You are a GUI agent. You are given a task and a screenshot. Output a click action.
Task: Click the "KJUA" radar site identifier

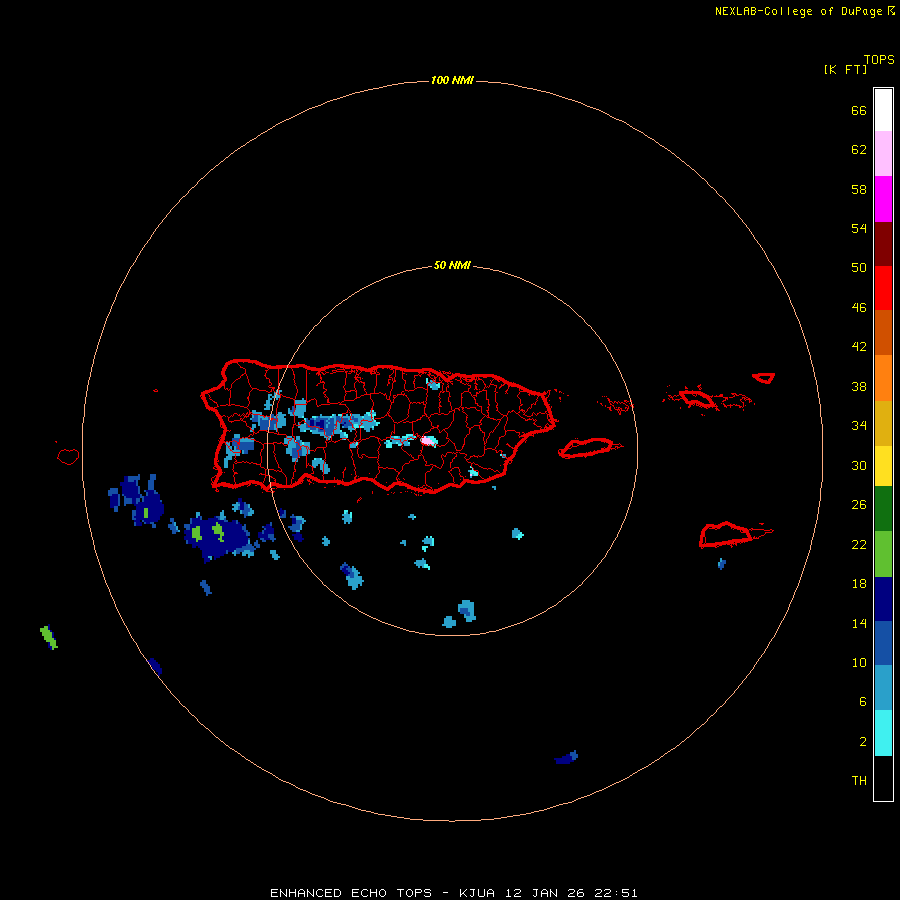pyautogui.click(x=478, y=893)
